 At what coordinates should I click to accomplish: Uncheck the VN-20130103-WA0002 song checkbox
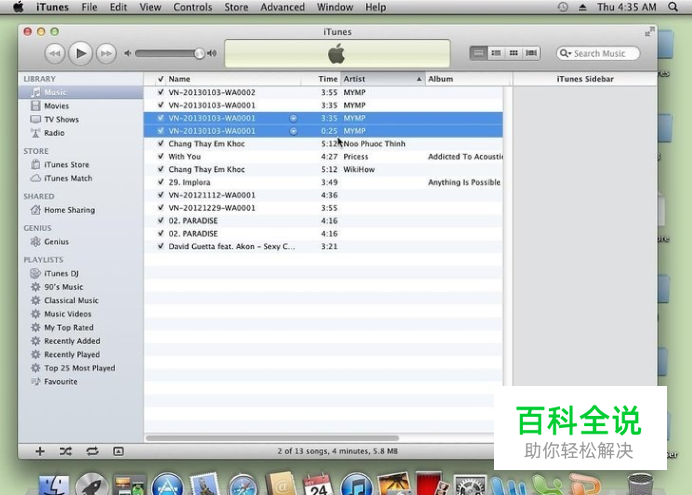[161, 92]
